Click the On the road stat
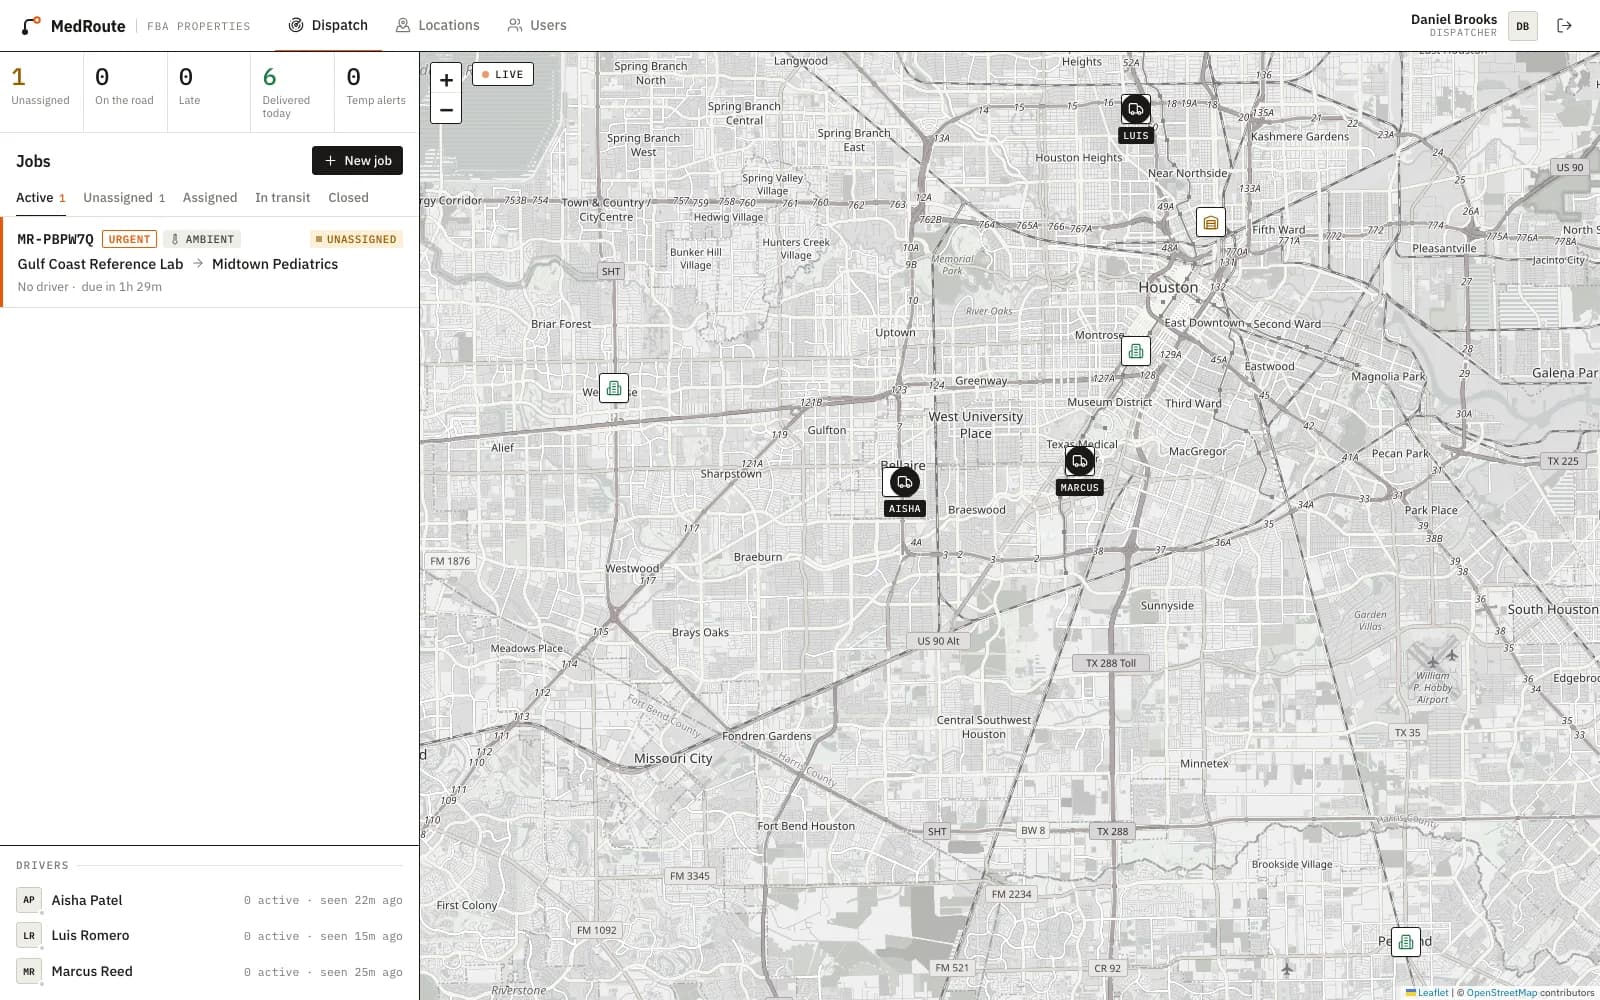This screenshot has width=1600, height=1000. (125, 92)
